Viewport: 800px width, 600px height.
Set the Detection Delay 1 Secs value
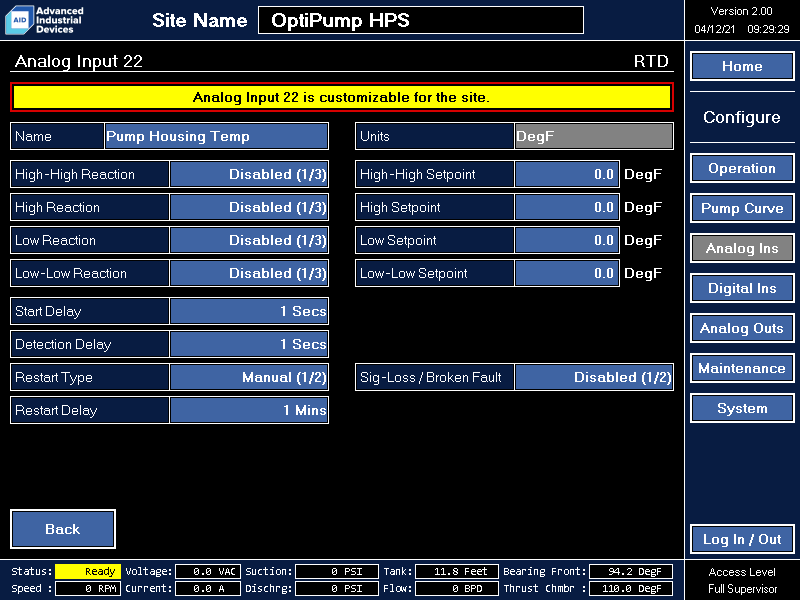pyautogui.click(x=249, y=344)
